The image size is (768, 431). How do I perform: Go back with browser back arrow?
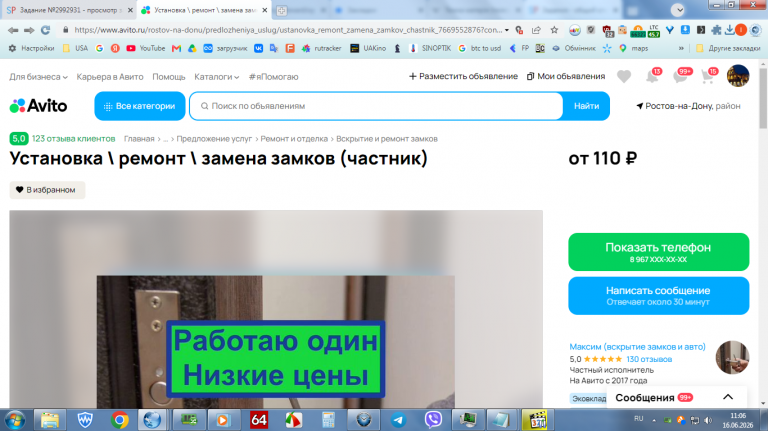pyautogui.click(x=13, y=30)
